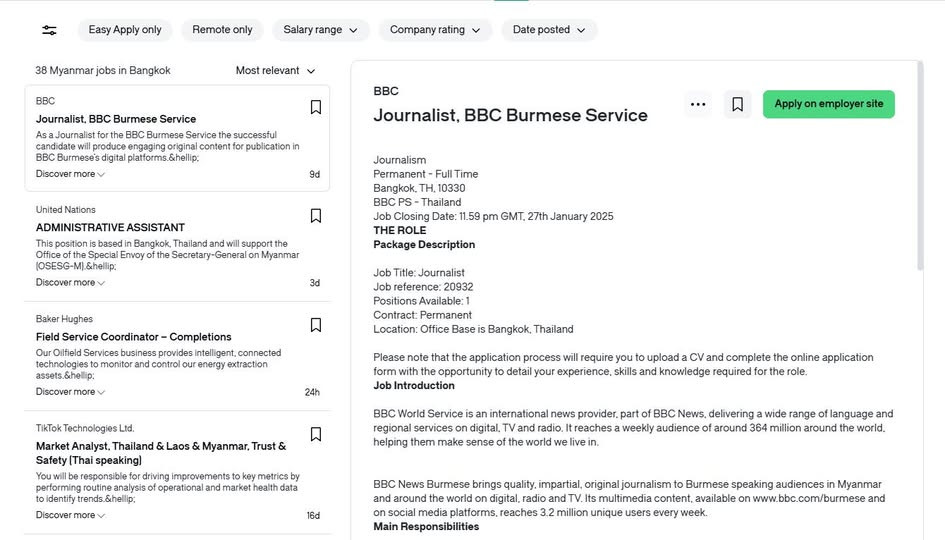Click the 'Job Introduction' heading
This screenshot has width=945, height=540.
tap(414, 386)
